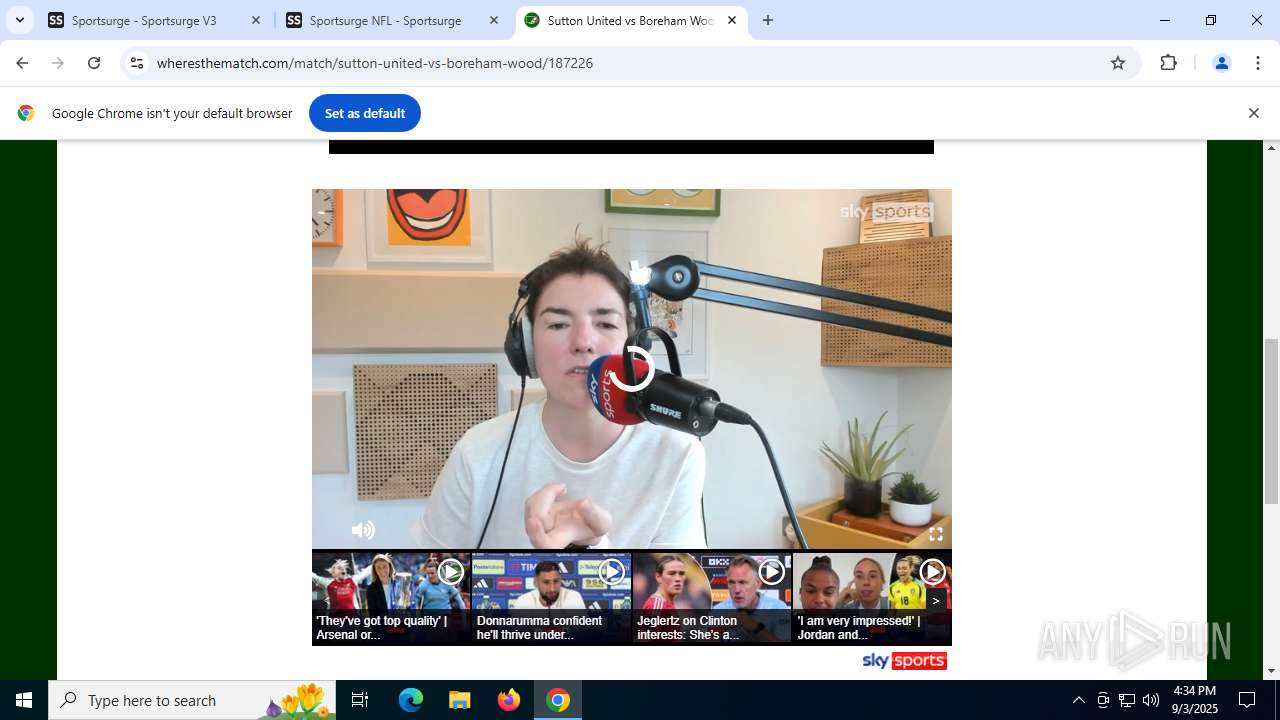Close the Sutton United tab
1280x720 pixels.
tap(732, 20)
